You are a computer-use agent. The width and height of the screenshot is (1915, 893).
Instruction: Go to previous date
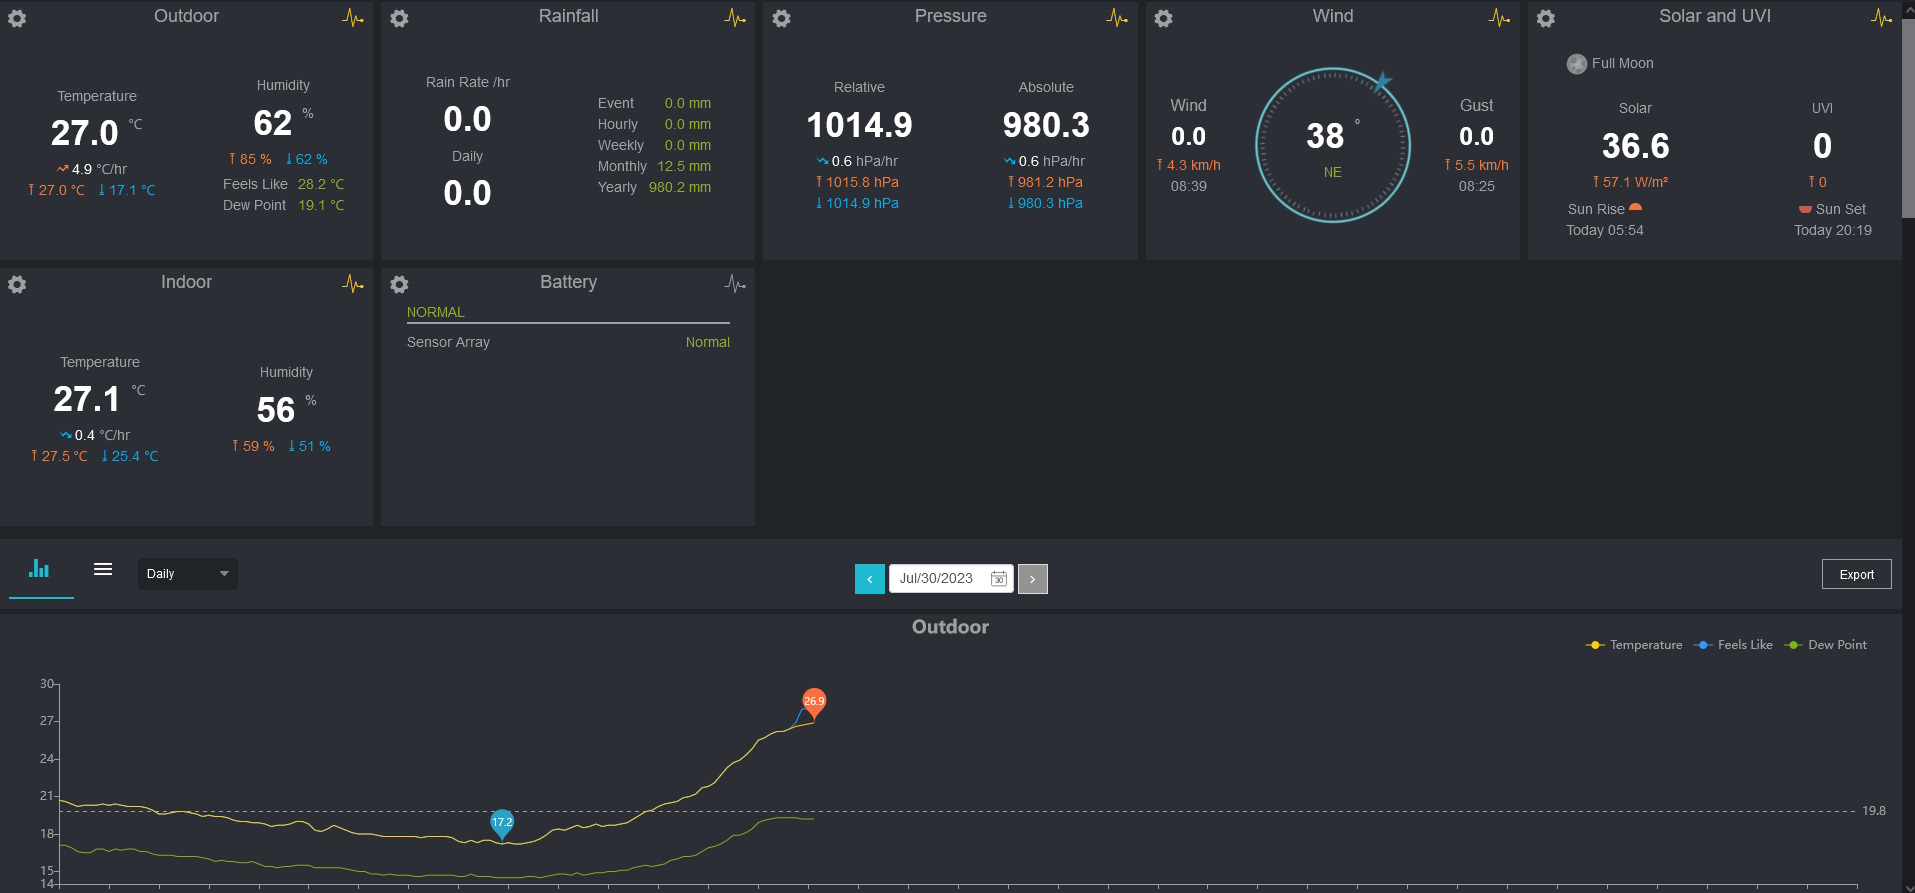870,579
